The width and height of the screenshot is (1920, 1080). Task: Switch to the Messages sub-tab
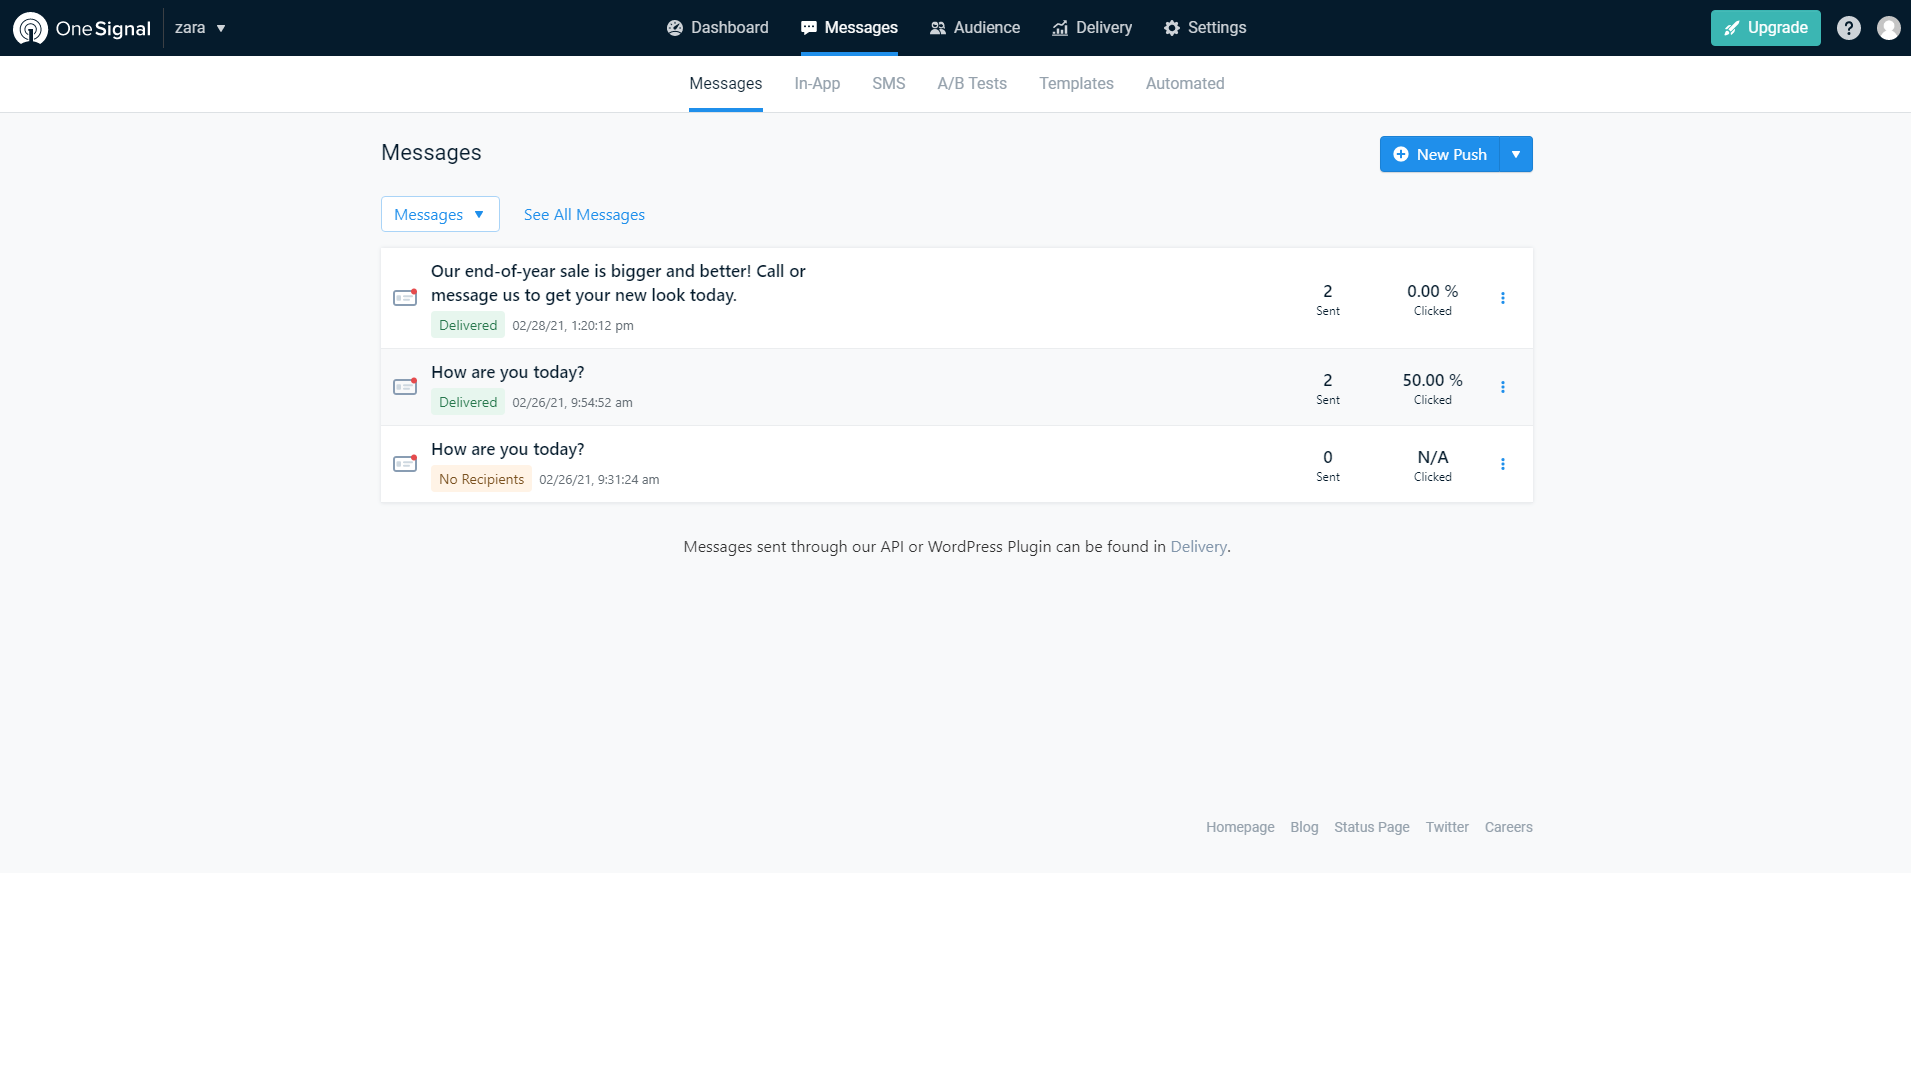pos(726,84)
